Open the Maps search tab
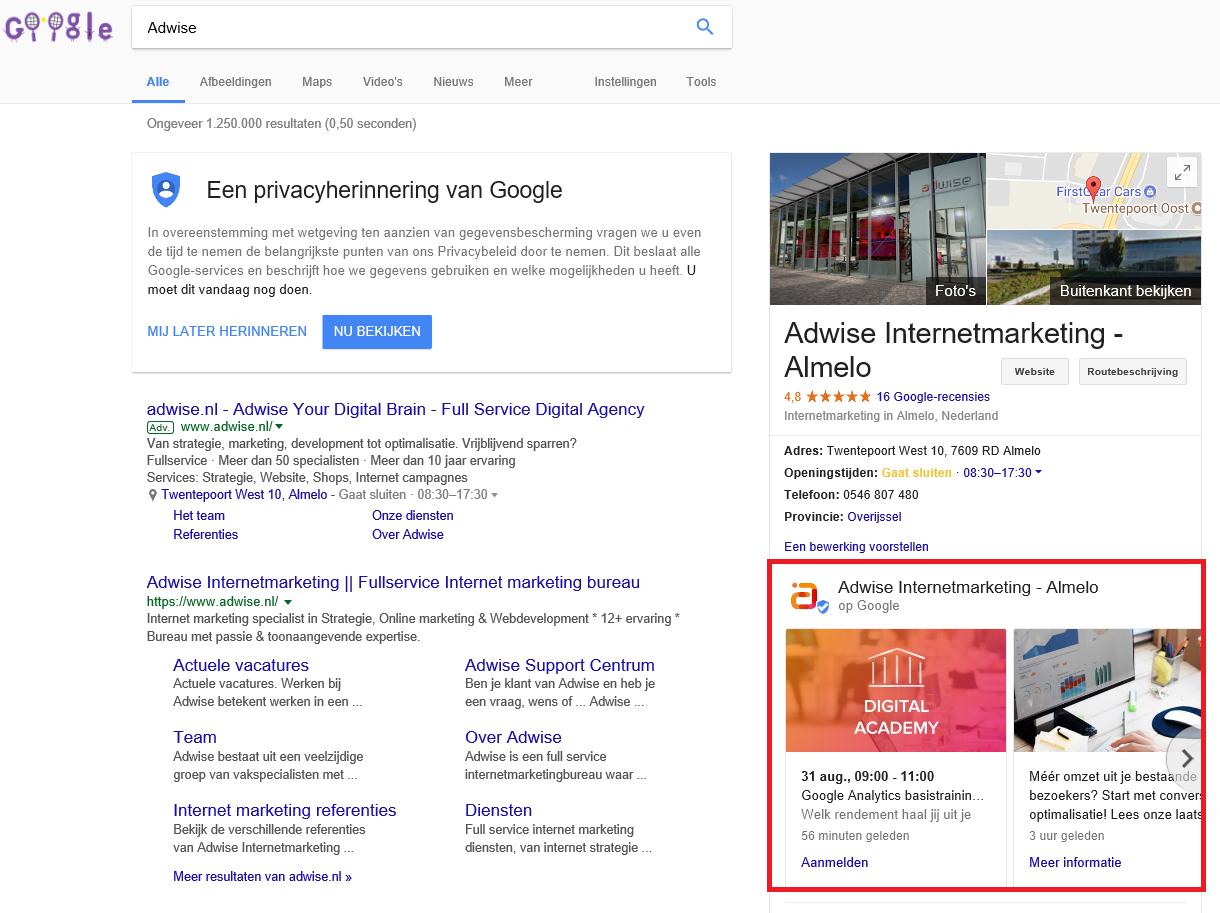This screenshot has width=1220, height=913. pyautogui.click(x=317, y=82)
